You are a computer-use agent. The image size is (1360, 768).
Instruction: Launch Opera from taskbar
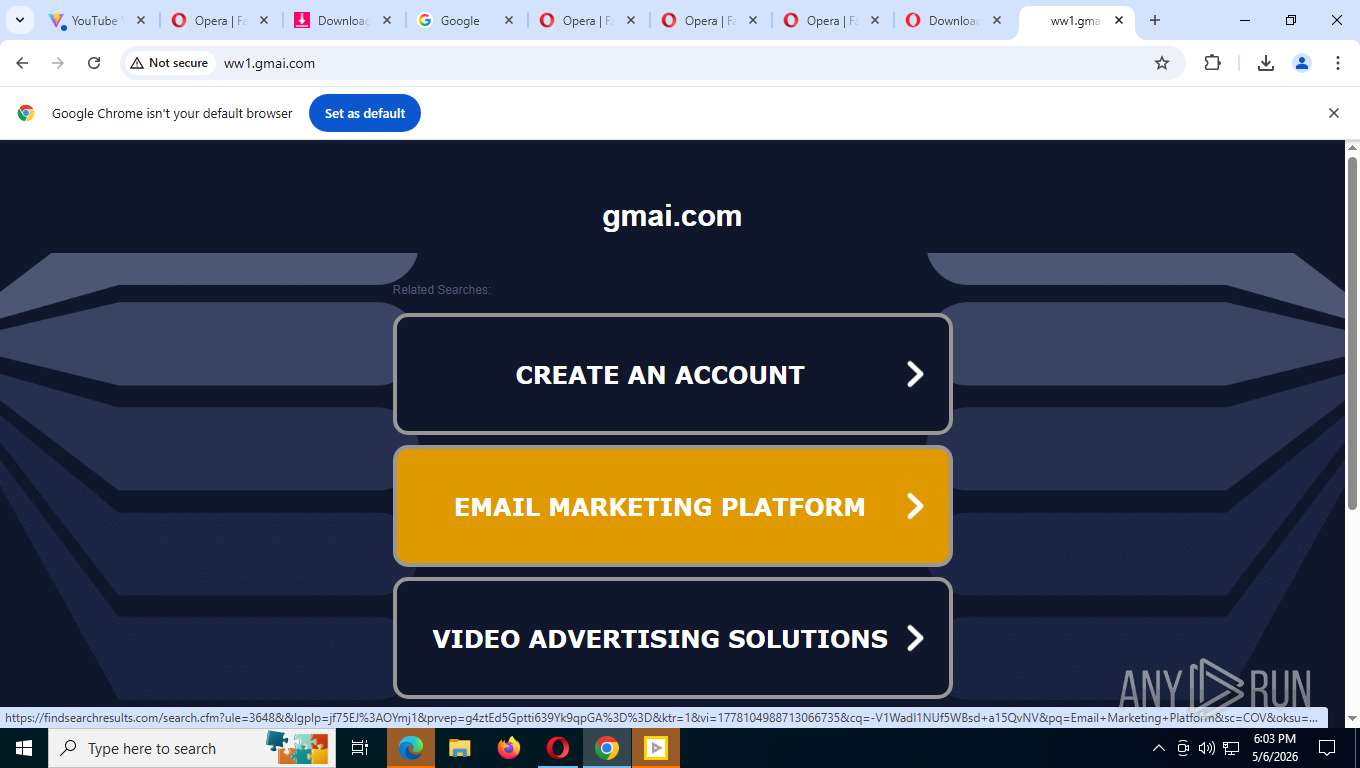click(557, 748)
